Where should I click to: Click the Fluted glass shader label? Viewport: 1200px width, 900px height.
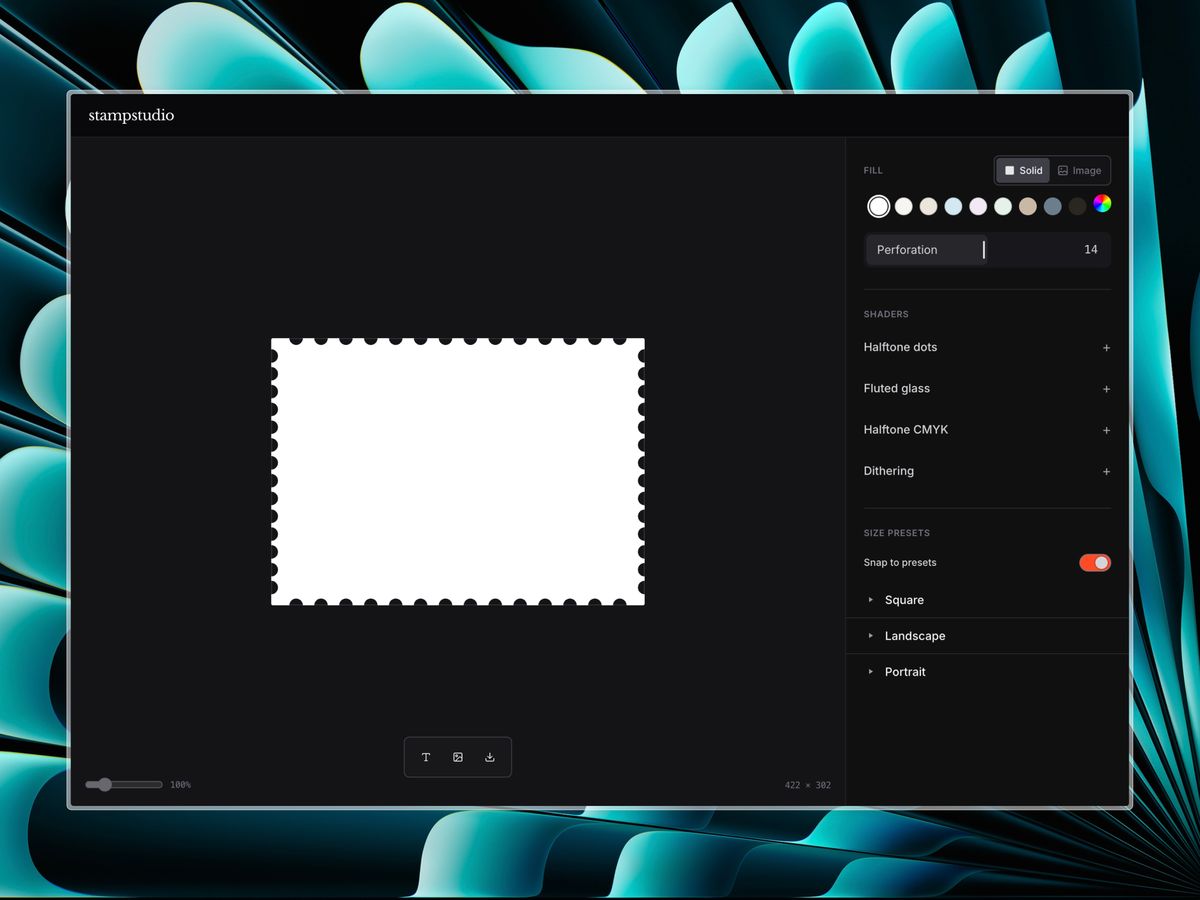(897, 388)
